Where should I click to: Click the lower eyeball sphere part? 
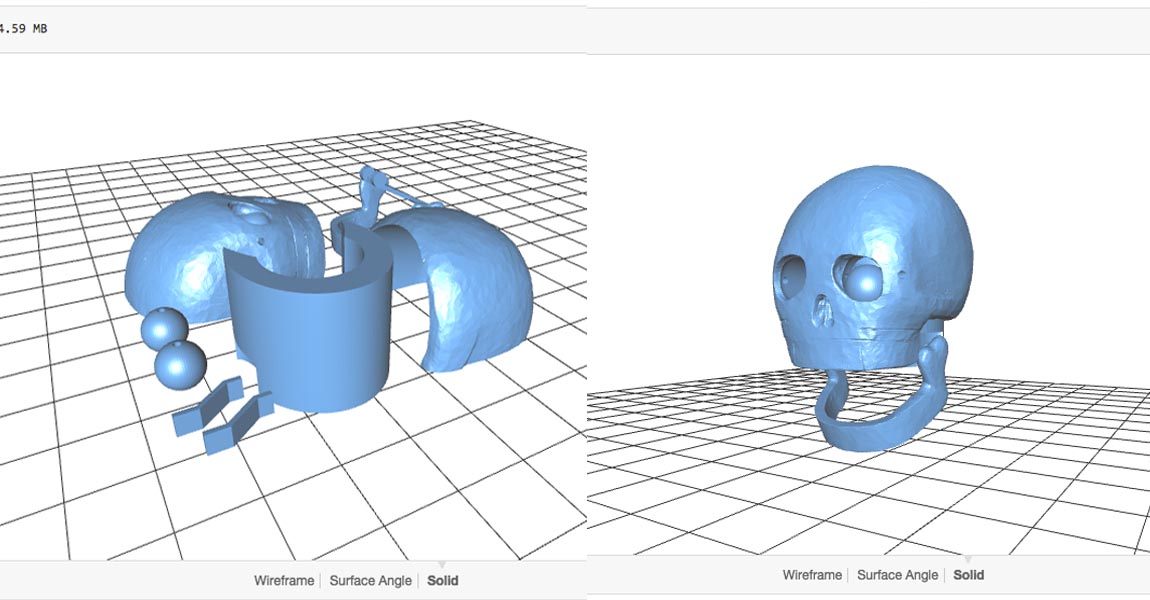(x=181, y=364)
